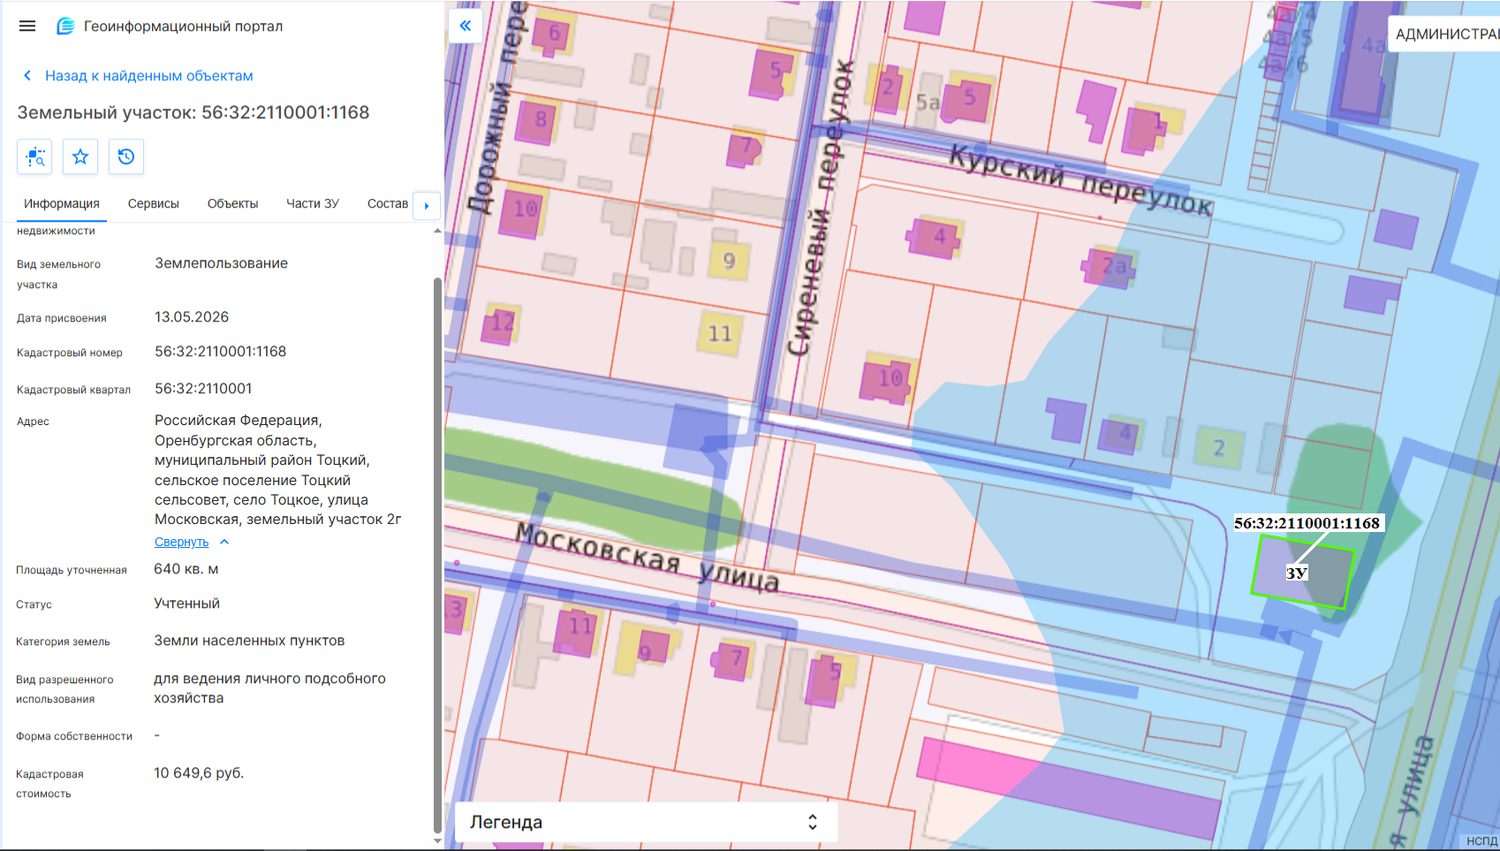The width and height of the screenshot is (1500, 851).
Task: Click the Курский переулок street label
Action: tap(1080, 180)
